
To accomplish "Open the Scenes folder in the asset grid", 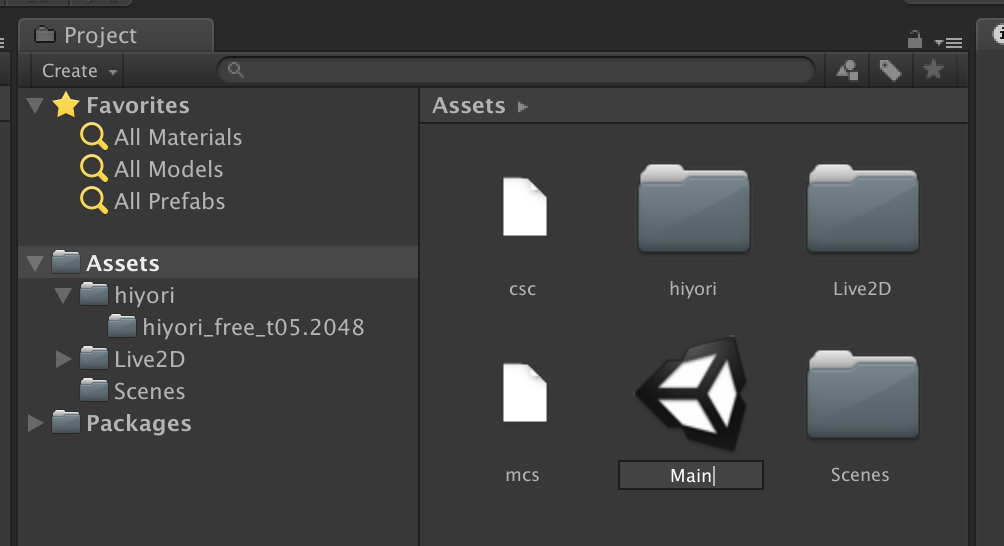I will [x=862, y=395].
